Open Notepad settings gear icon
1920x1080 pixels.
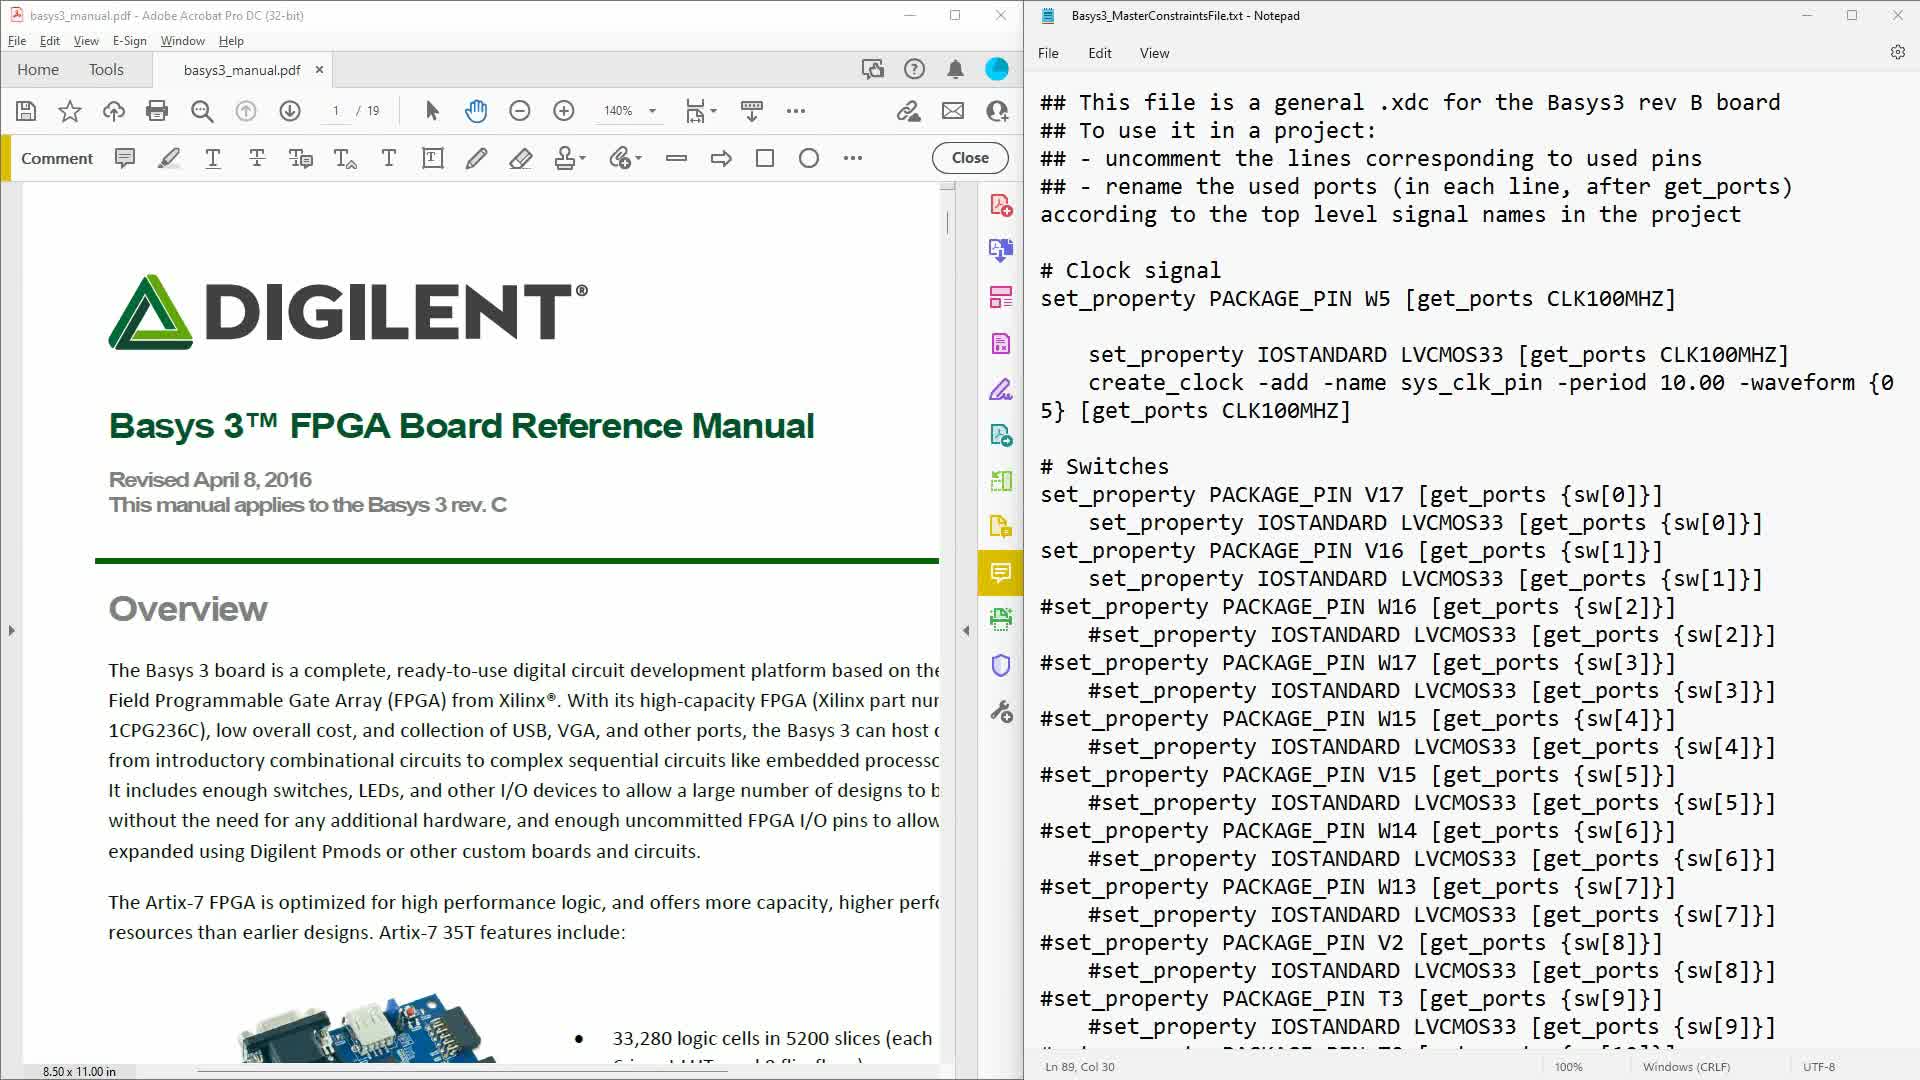pos(1897,53)
